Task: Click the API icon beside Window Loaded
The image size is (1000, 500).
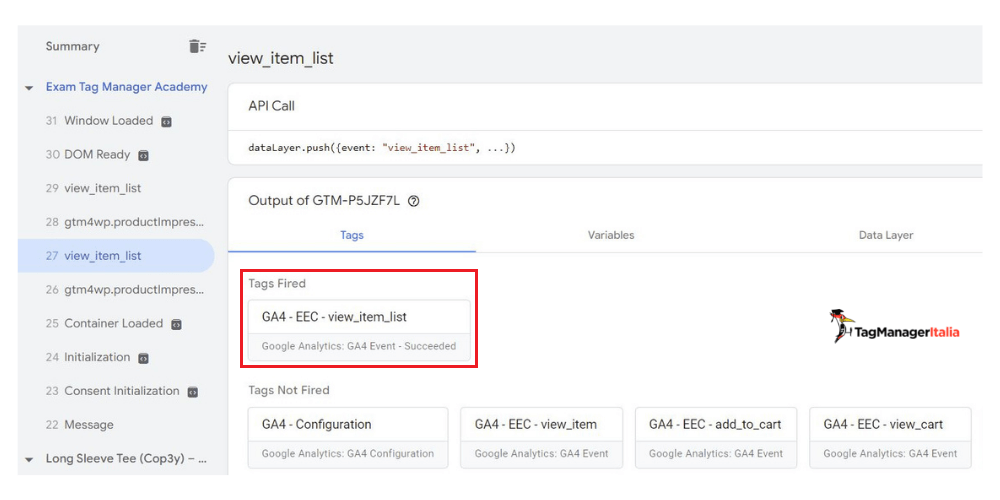Action: point(166,121)
